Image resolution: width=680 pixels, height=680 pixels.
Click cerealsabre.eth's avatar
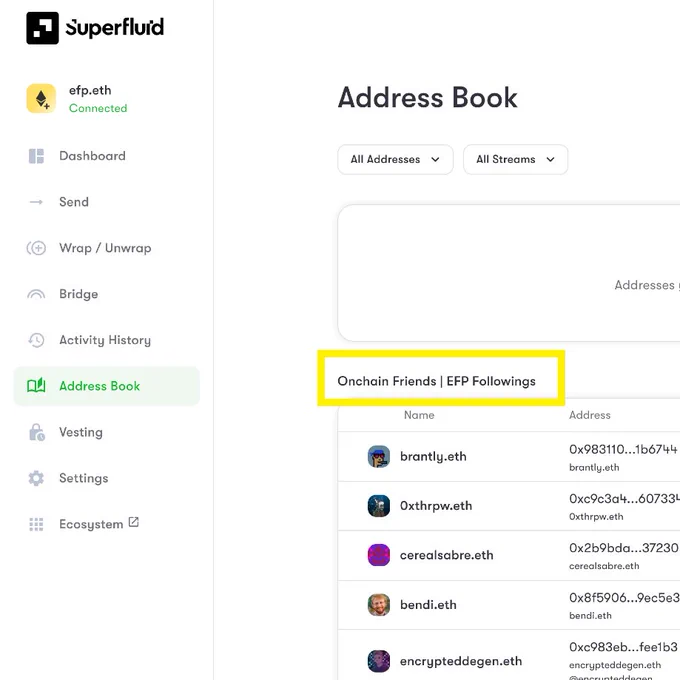pos(379,555)
